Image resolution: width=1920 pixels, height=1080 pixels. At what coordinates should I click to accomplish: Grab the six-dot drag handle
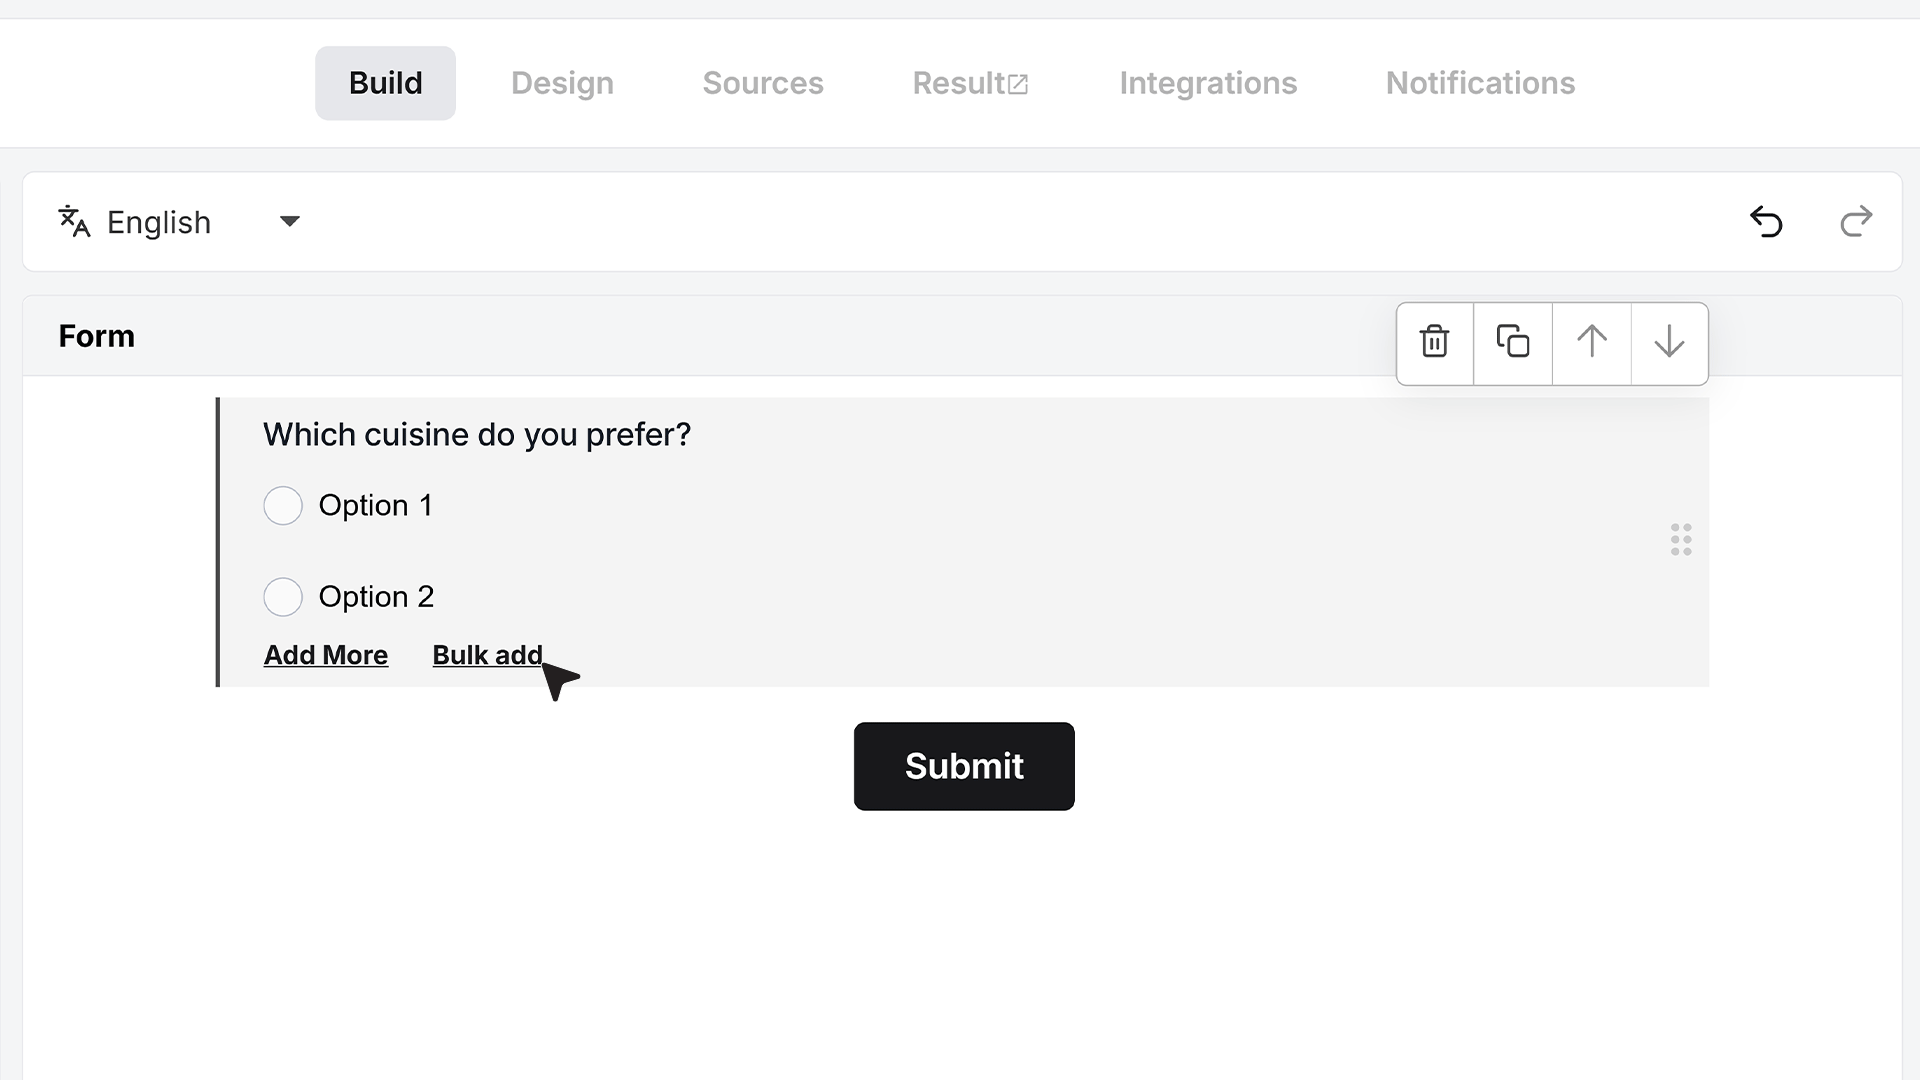[1681, 540]
